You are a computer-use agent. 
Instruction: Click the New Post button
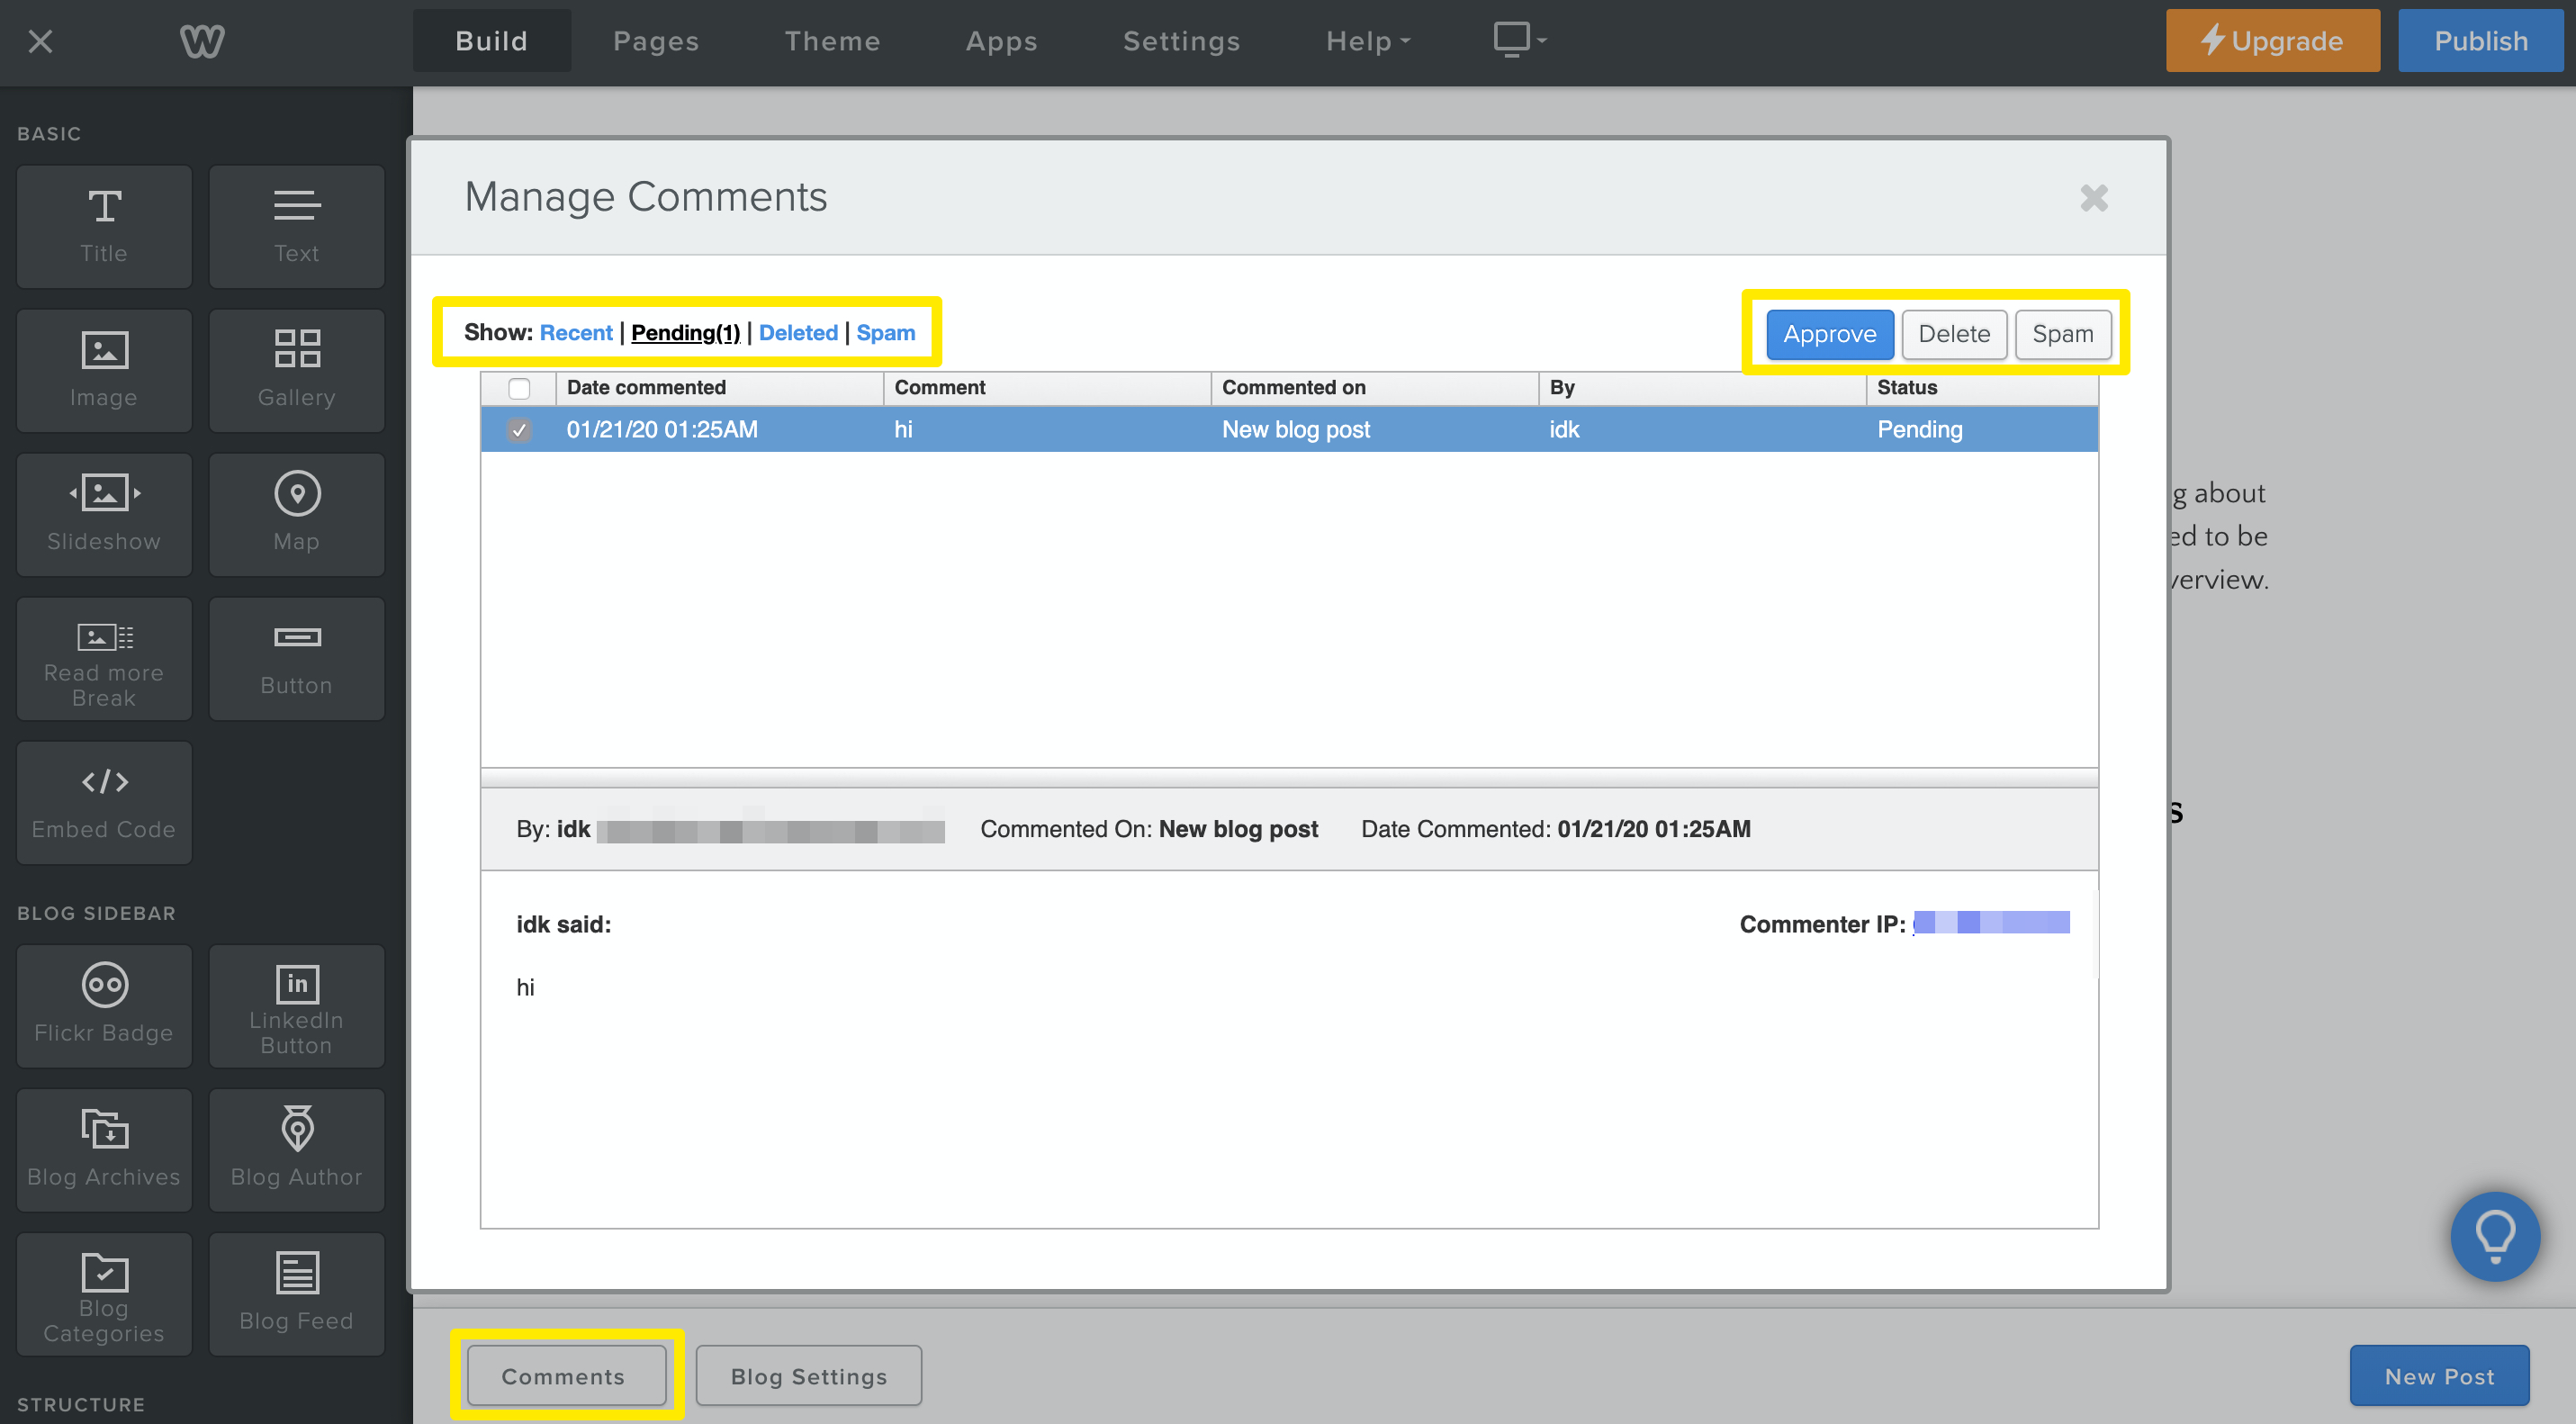click(x=2438, y=1376)
